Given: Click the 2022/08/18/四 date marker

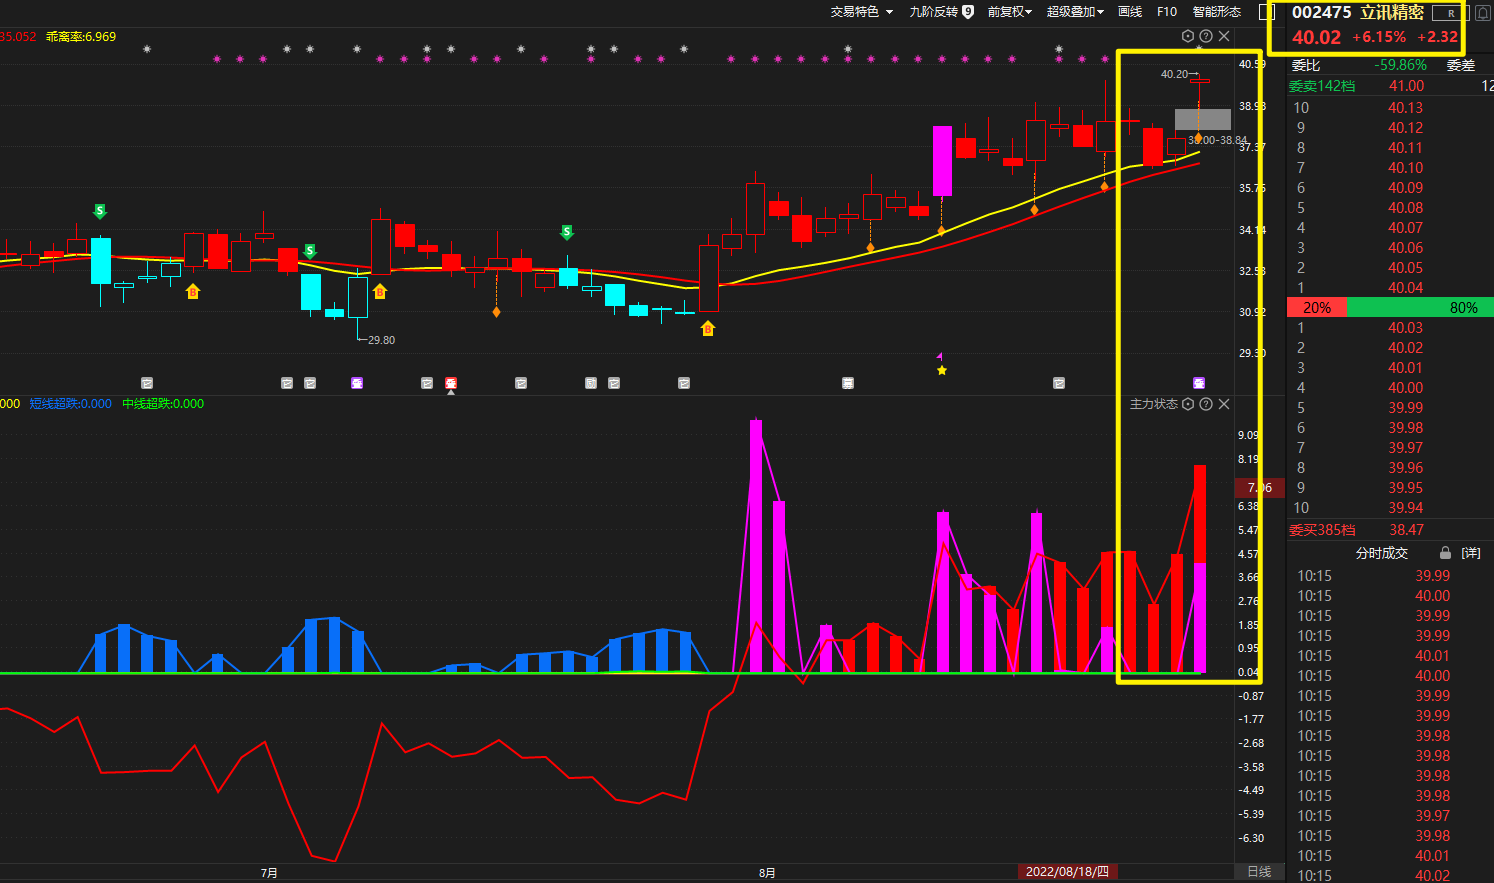Looking at the screenshot, I should pyautogui.click(x=1067, y=872).
